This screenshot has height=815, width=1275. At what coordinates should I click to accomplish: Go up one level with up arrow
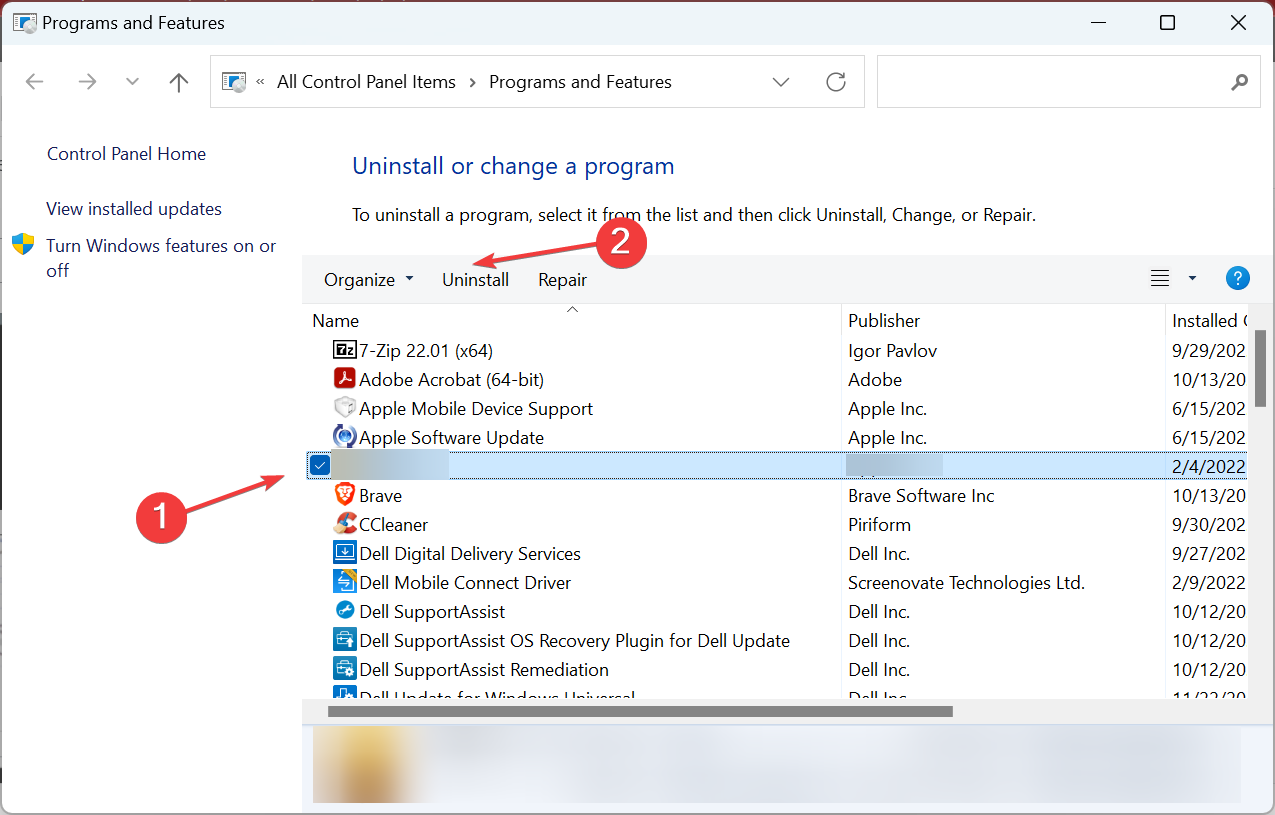[x=179, y=82]
